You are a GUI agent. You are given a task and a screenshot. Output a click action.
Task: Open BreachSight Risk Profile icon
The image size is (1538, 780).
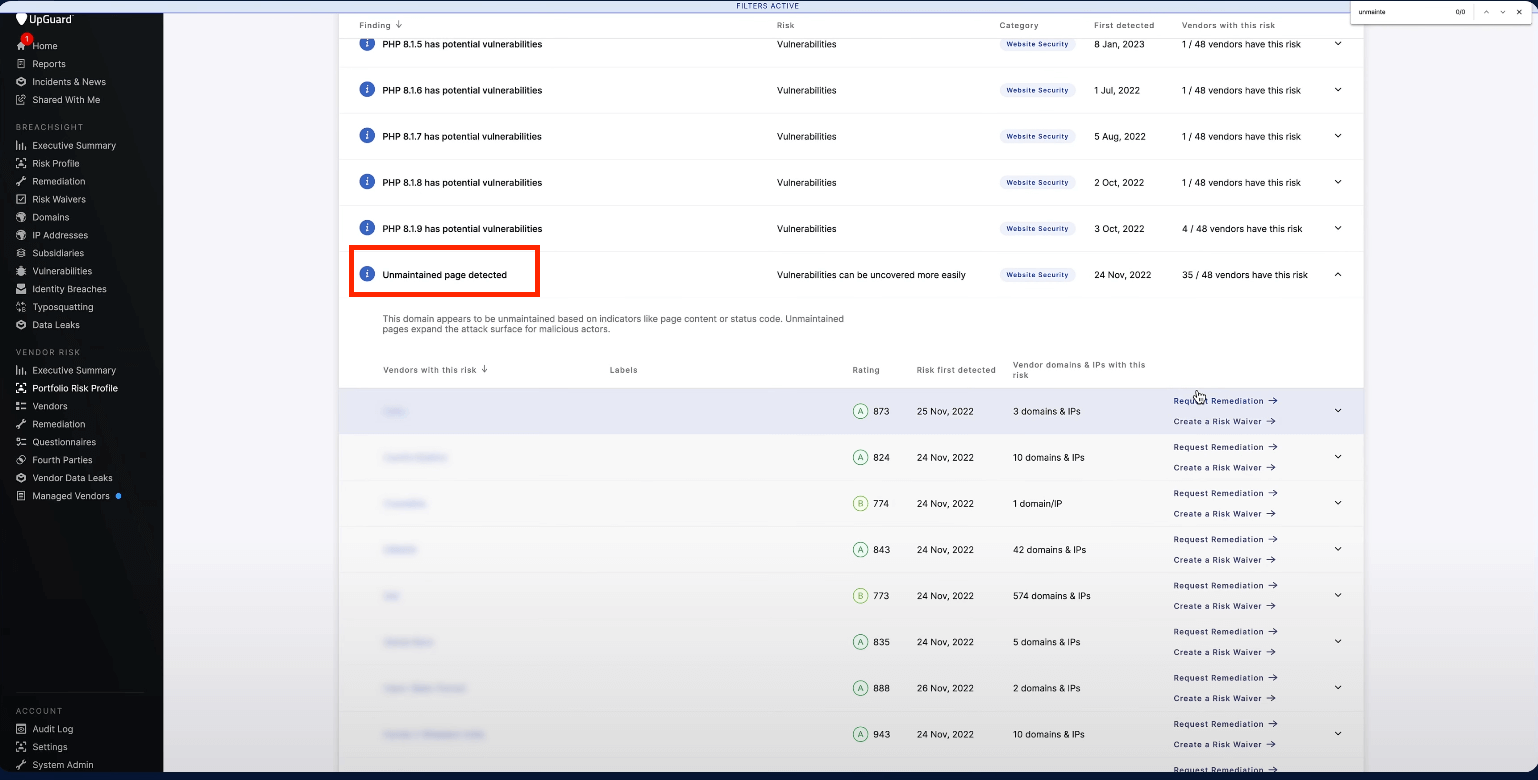pos(21,164)
